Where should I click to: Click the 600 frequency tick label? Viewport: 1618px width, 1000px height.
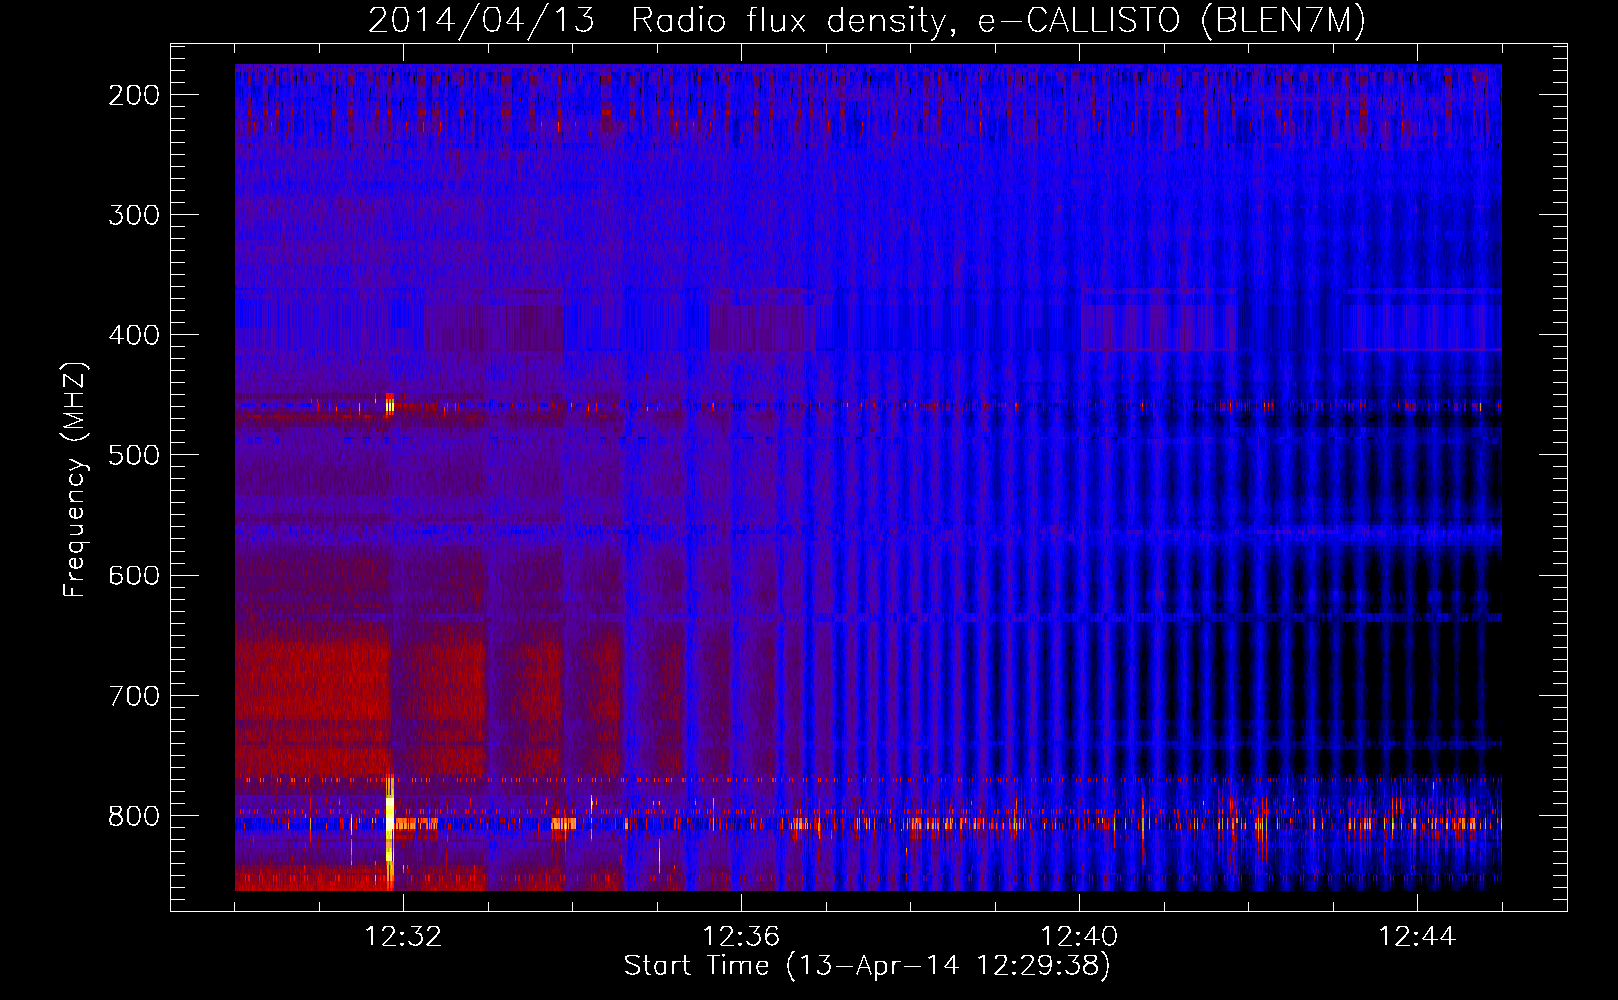[134, 575]
